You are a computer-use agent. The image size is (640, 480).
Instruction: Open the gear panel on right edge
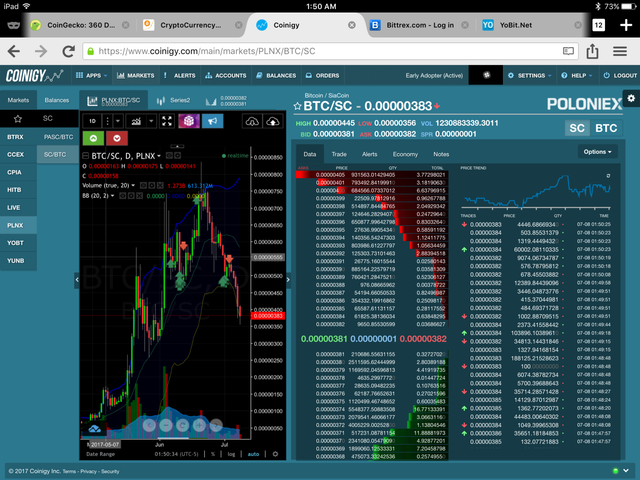pyautogui.click(x=631, y=98)
